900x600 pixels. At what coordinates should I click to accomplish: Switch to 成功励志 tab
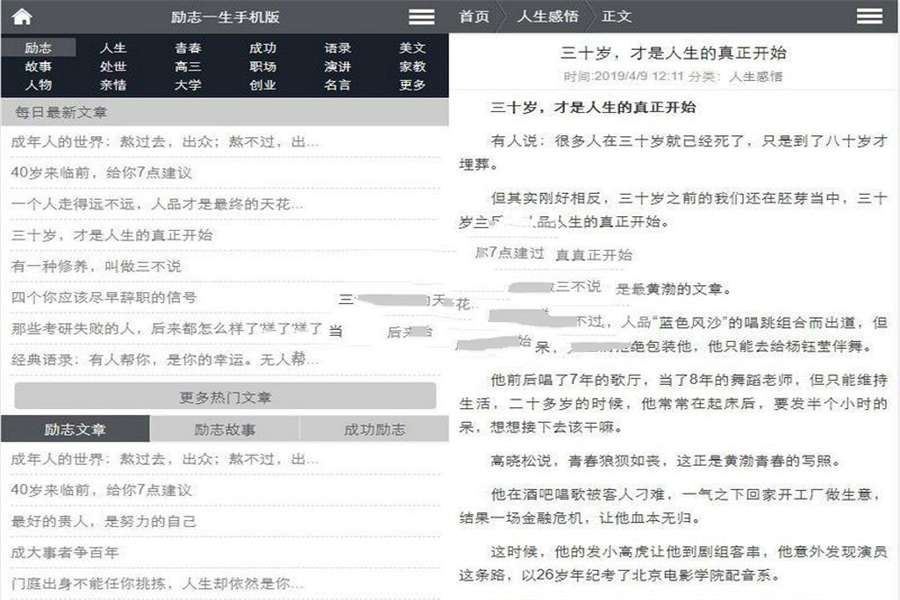[x=374, y=429]
